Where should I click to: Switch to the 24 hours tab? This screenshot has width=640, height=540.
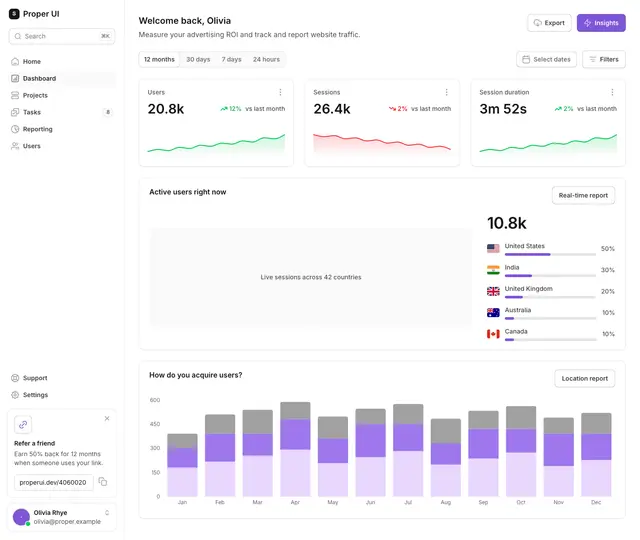[266, 60]
